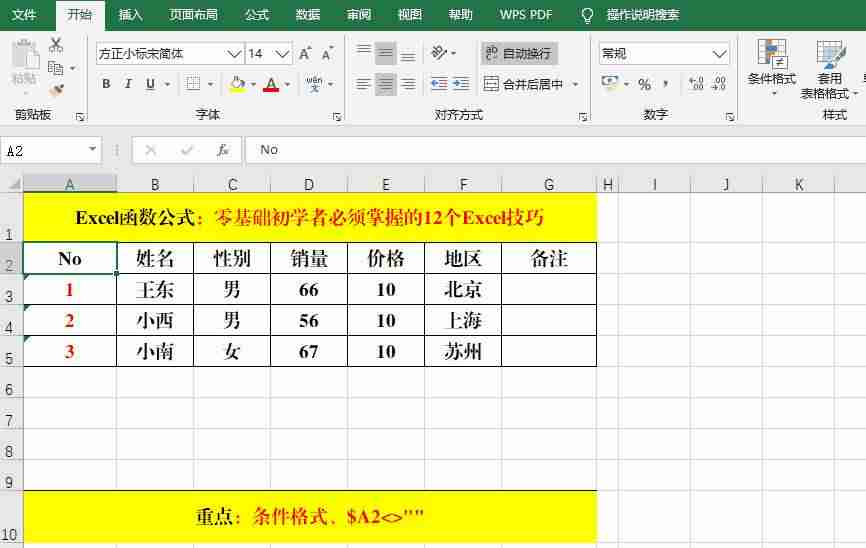Click the phonetic guide wén icon
This screenshot has height=548, width=866.
(x=314, y=84)
